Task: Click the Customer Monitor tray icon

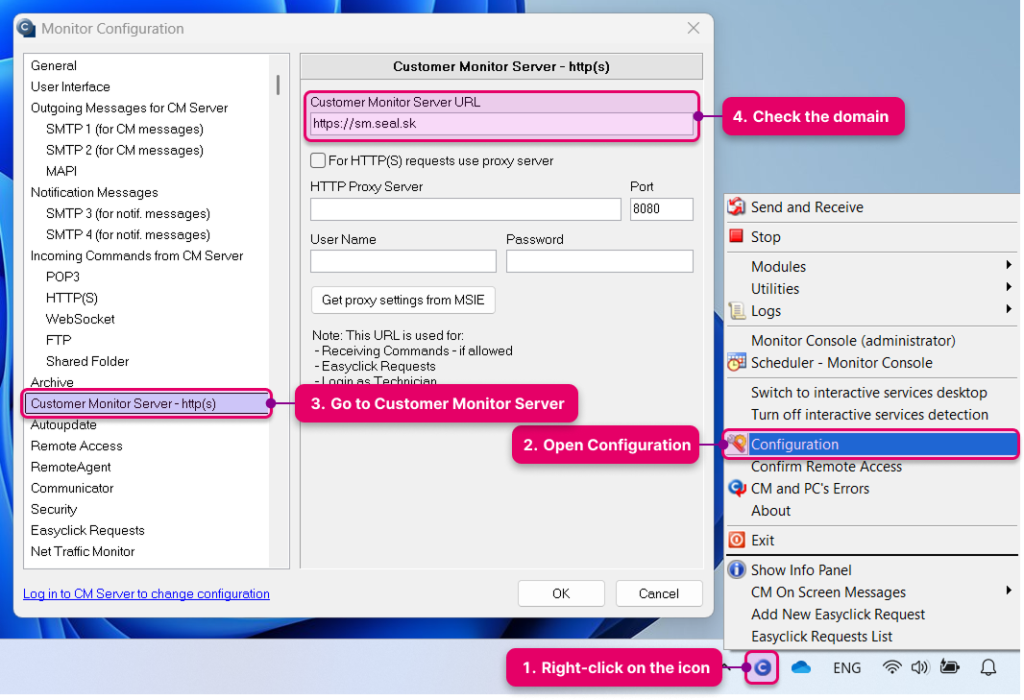Action: (x=763, y=667)
